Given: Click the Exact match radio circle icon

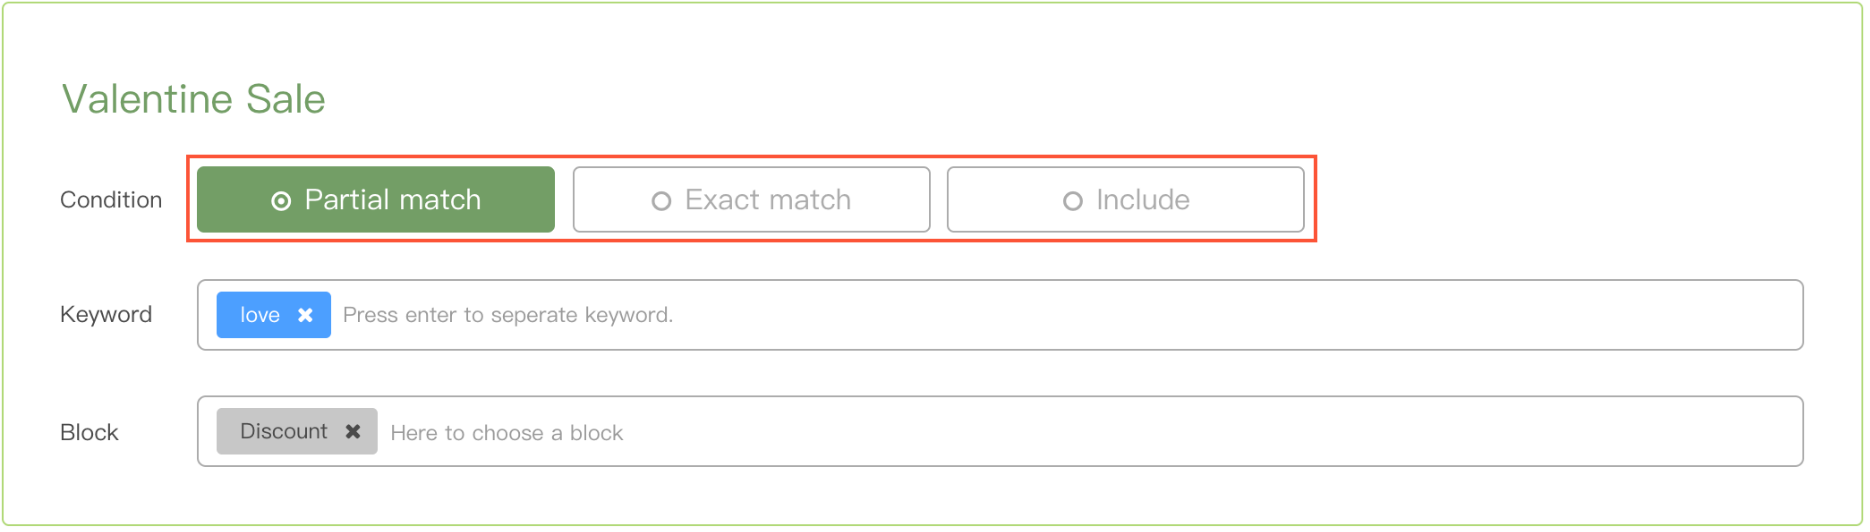Looking at the screenshot, I should click(x=661, y=201).
